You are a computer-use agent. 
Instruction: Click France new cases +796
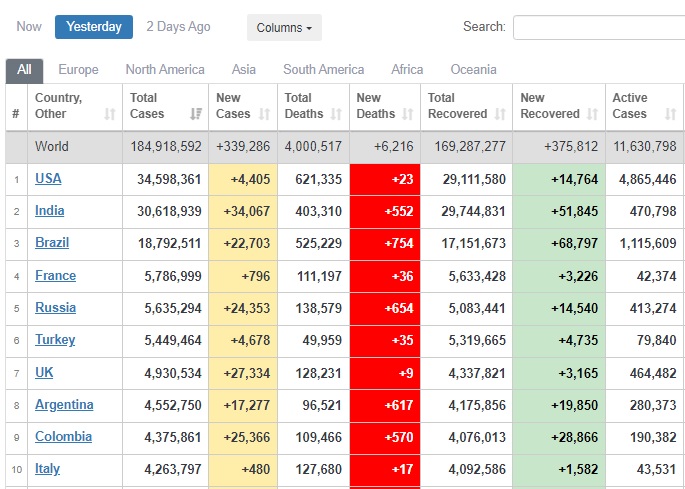point(254,276)
